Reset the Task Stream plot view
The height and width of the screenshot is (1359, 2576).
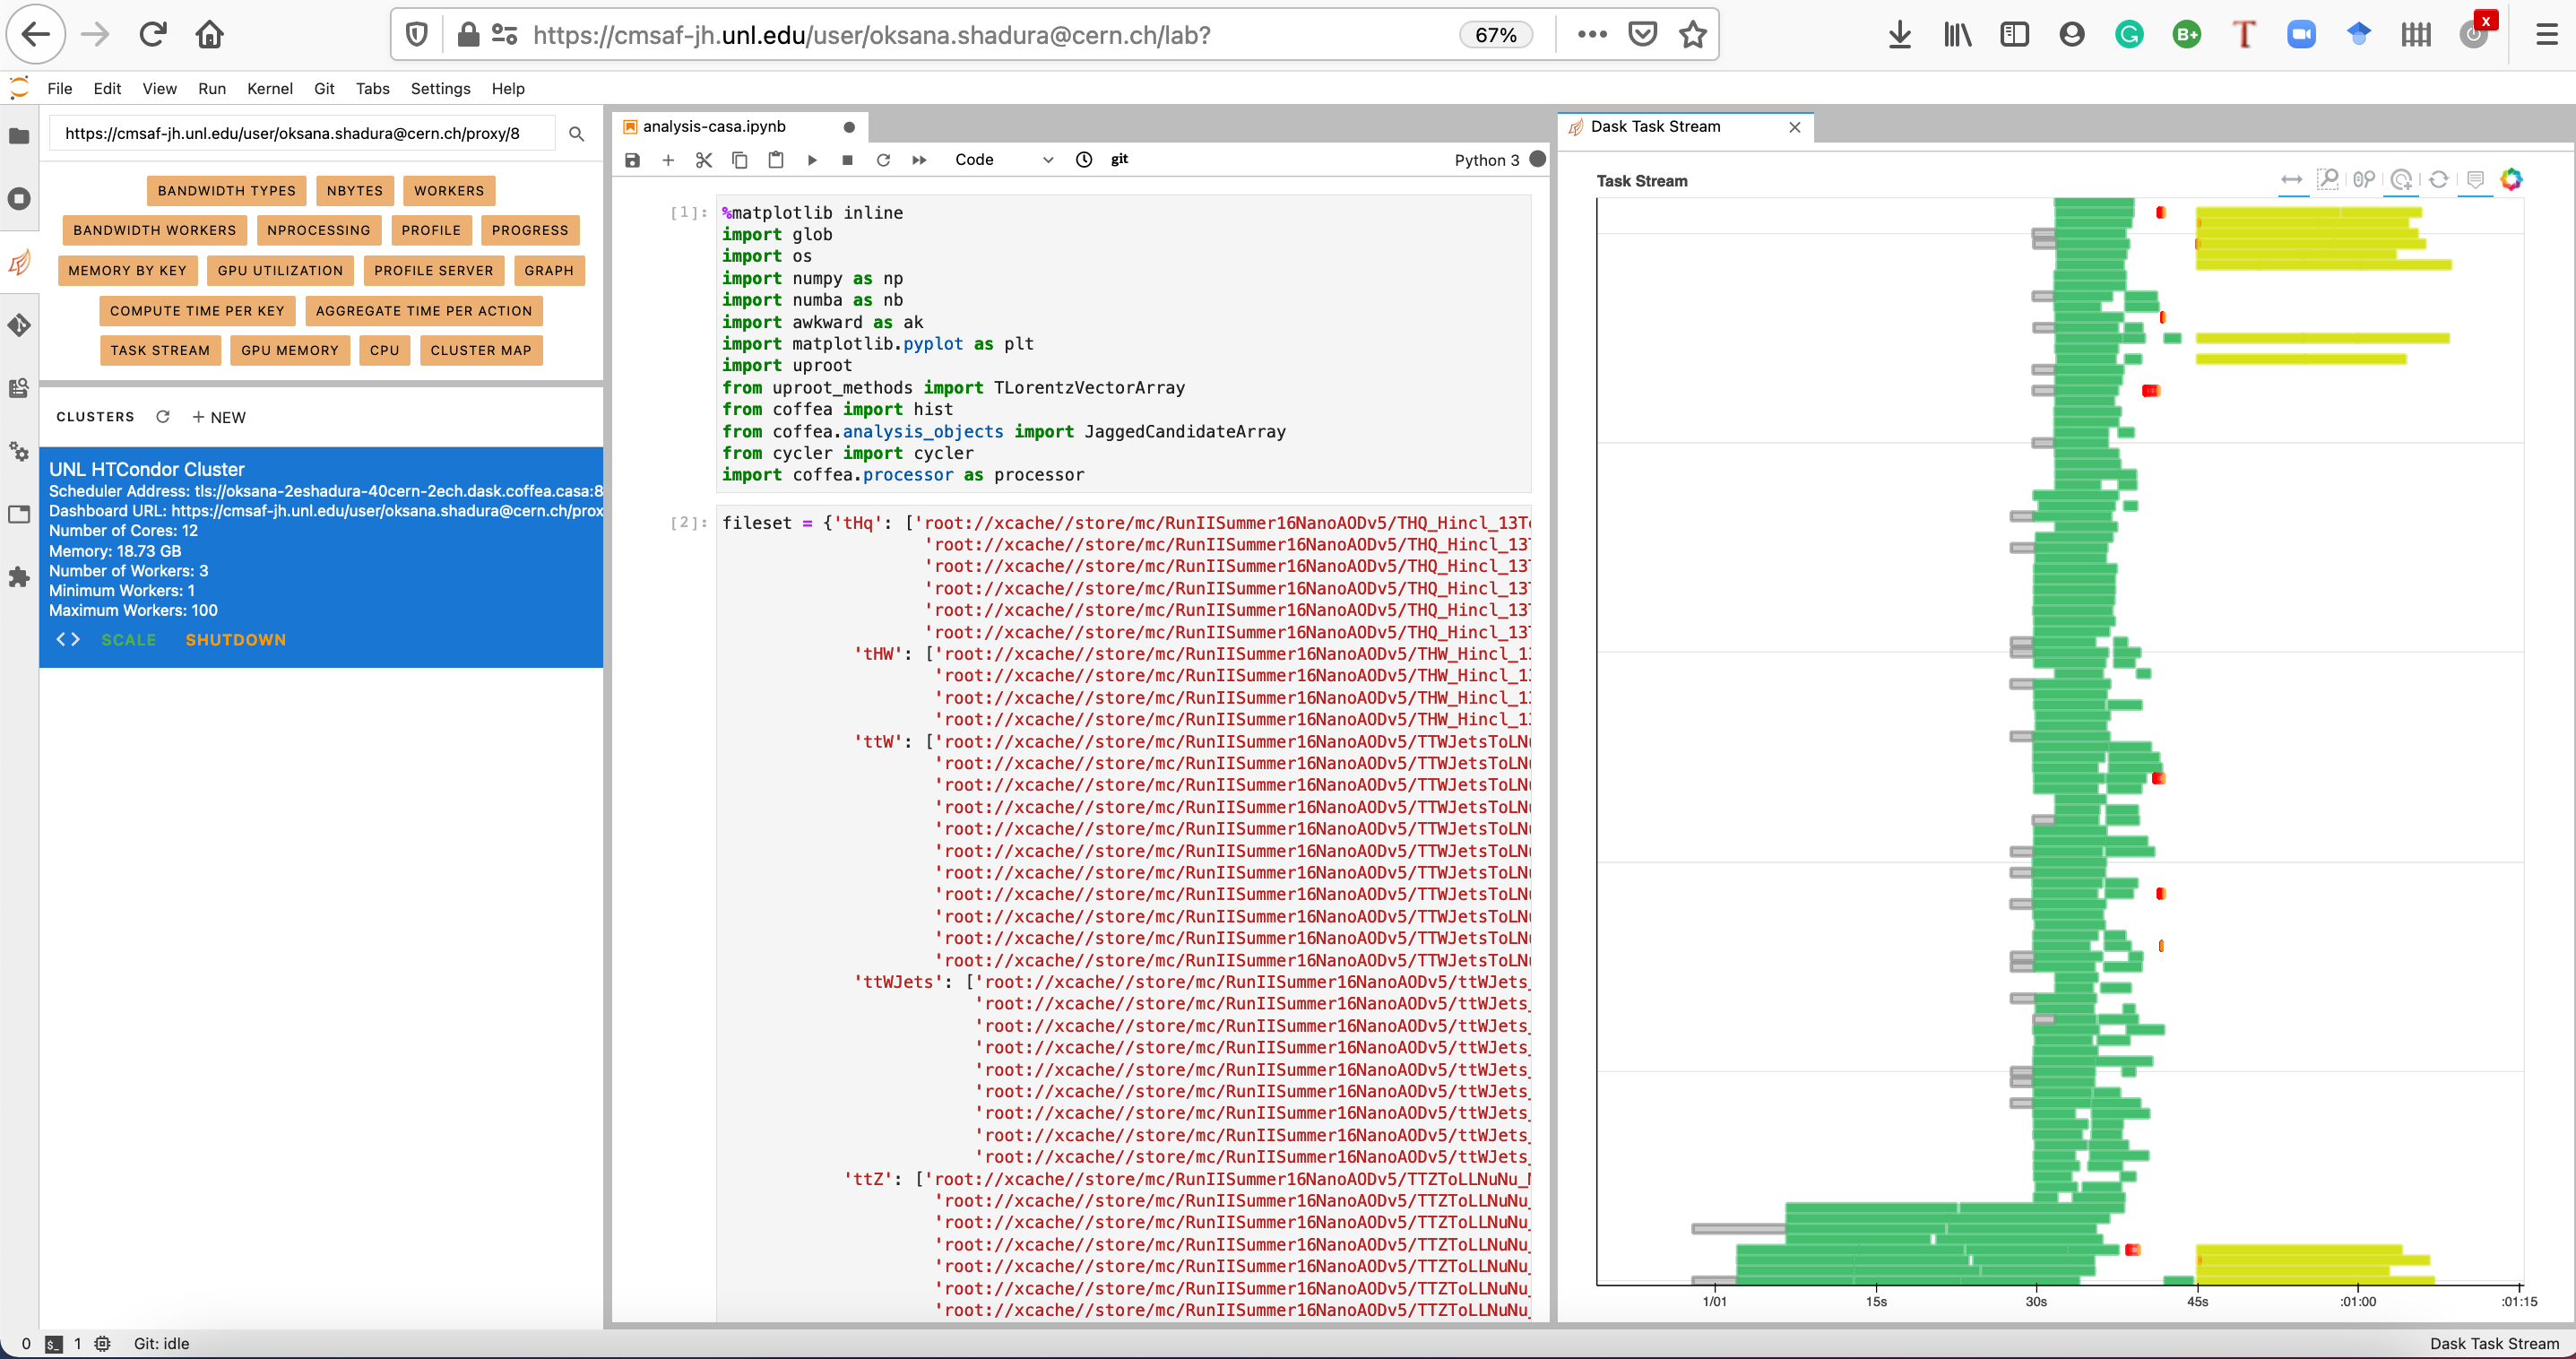2439,180
